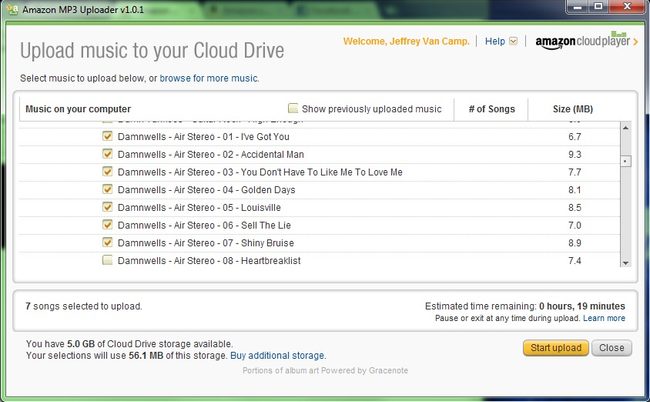Click the Music on your computer header

click(x=78, y=109)
